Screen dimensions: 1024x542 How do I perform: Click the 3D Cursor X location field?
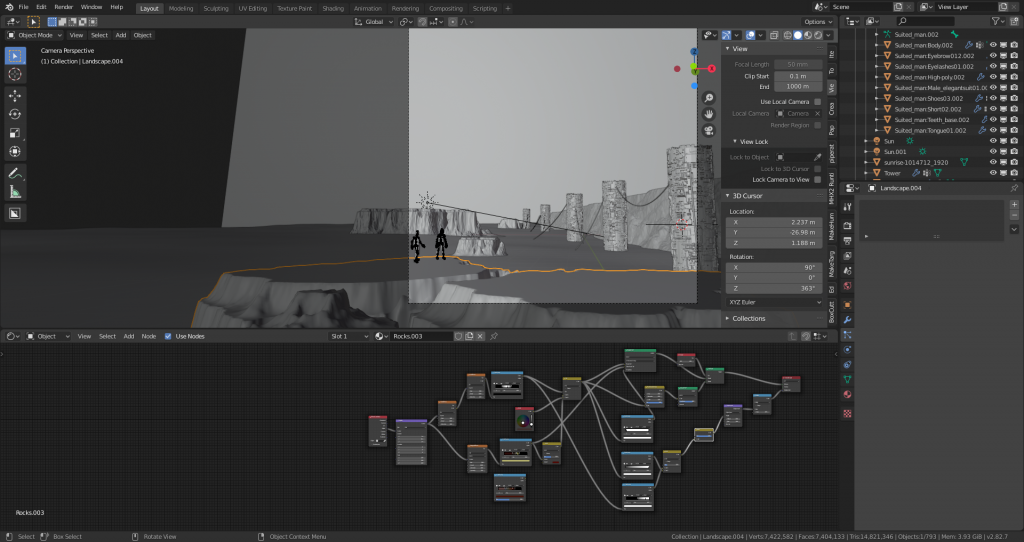774,222
